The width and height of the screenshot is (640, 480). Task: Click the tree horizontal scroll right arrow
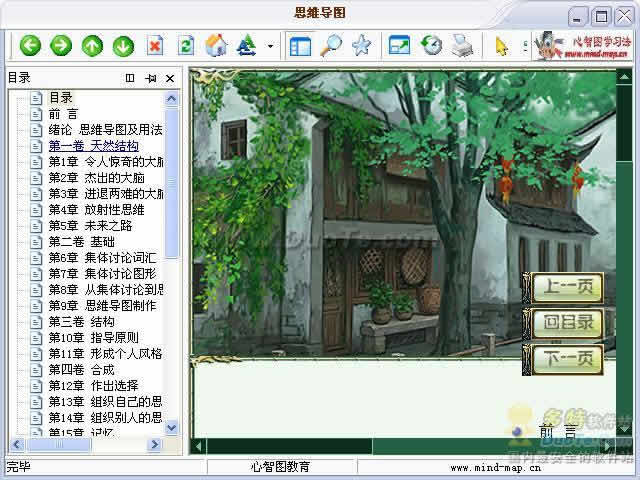click(155, 444)
